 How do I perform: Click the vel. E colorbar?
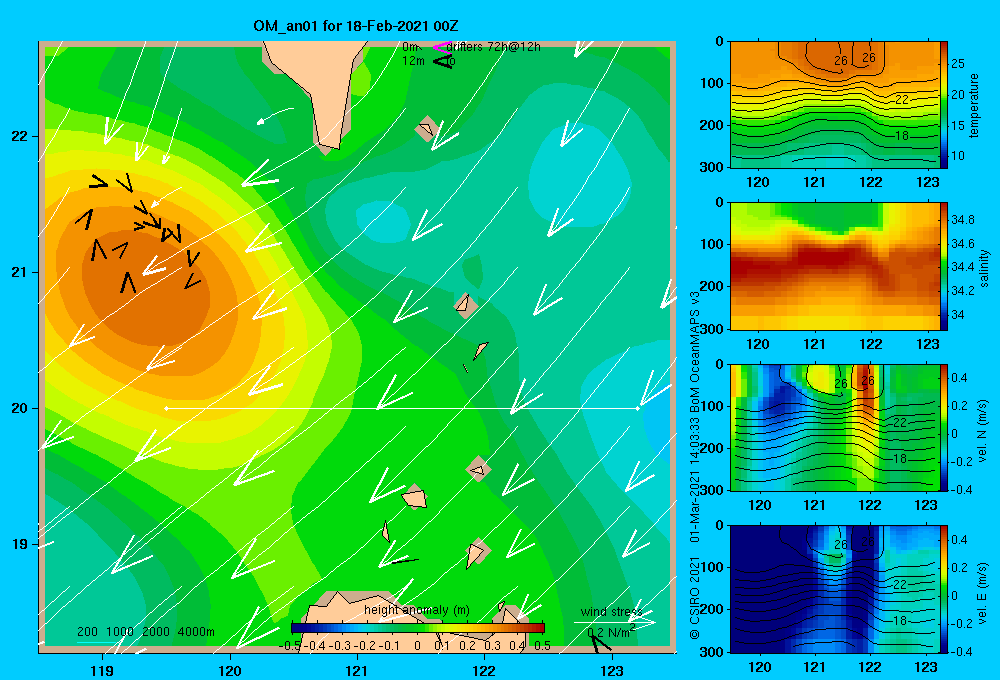pyautogui.click(x=943, y=589)
